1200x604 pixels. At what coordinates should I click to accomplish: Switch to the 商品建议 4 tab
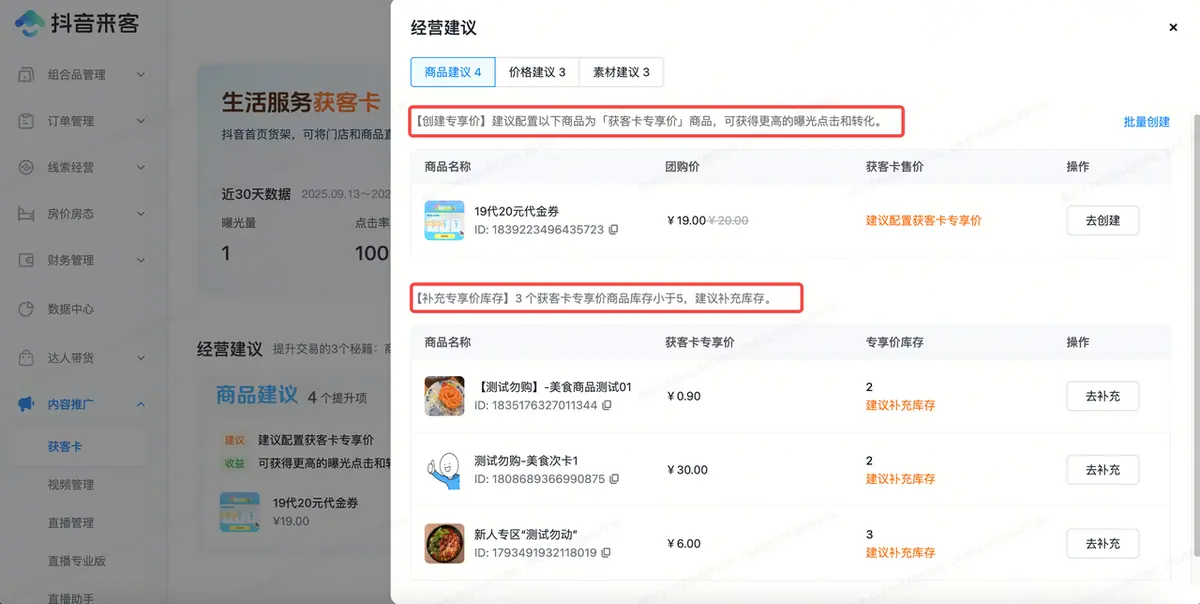[453, 72]
